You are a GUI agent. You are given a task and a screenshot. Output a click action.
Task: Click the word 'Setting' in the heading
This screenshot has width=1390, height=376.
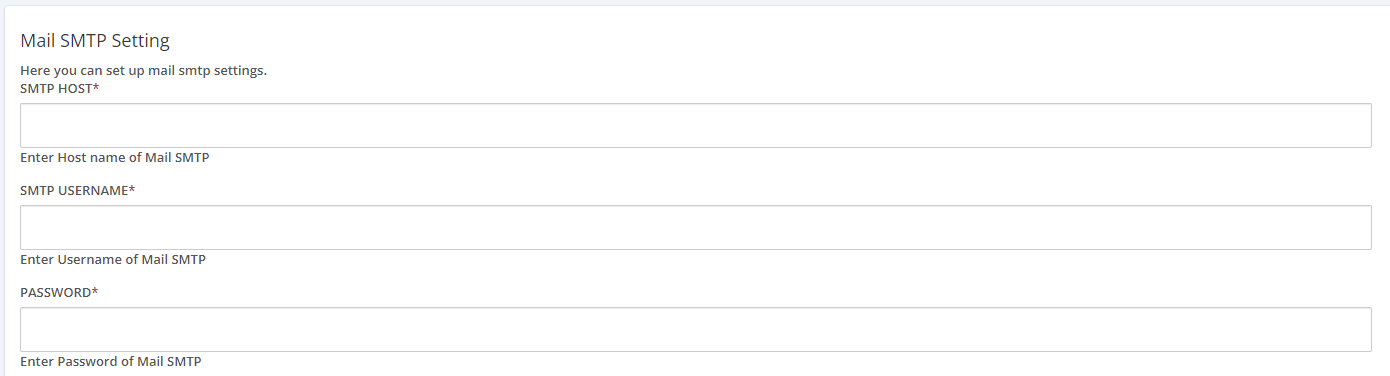coord(141,41)
